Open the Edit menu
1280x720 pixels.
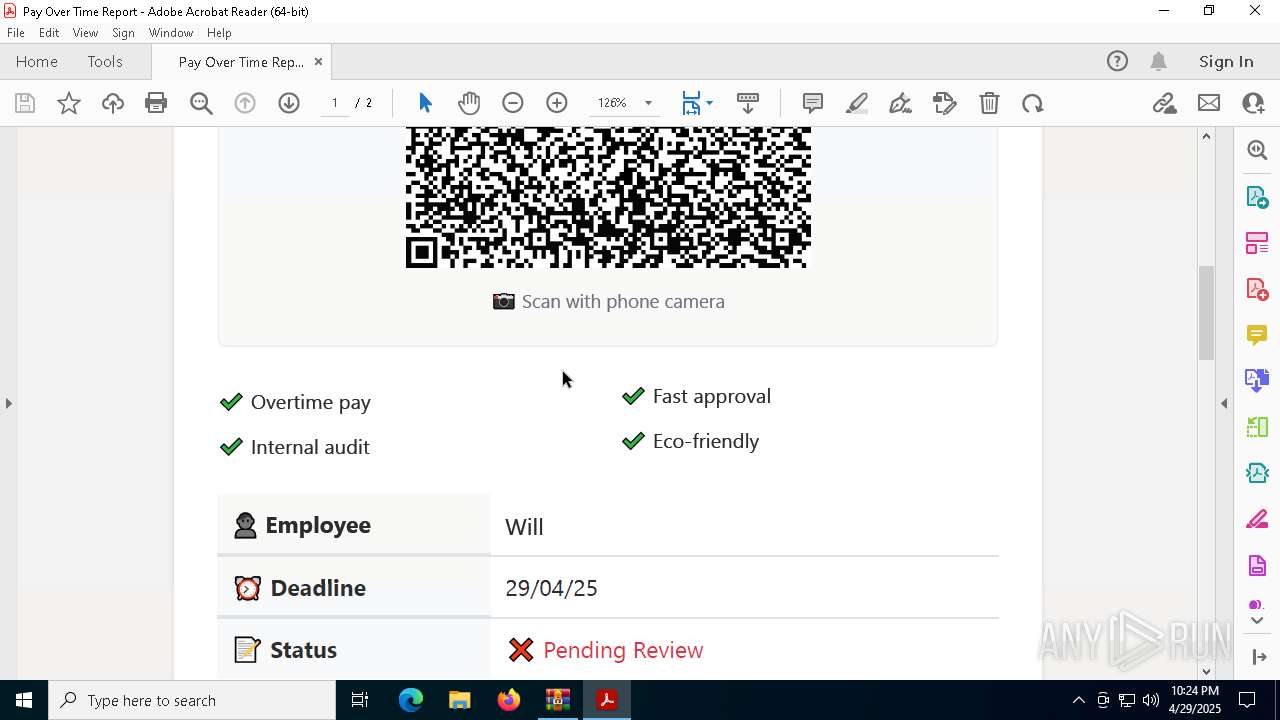(x=49, y=33)
